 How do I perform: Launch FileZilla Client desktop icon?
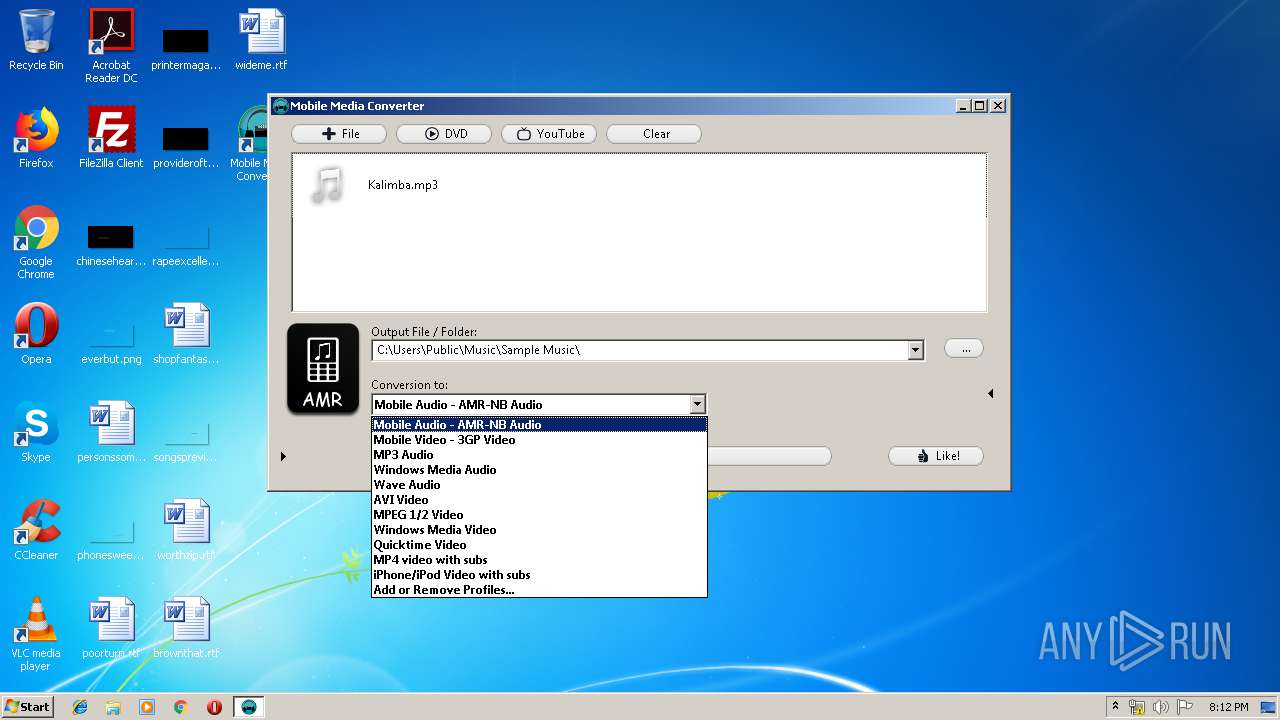click(x=111, y=138)
